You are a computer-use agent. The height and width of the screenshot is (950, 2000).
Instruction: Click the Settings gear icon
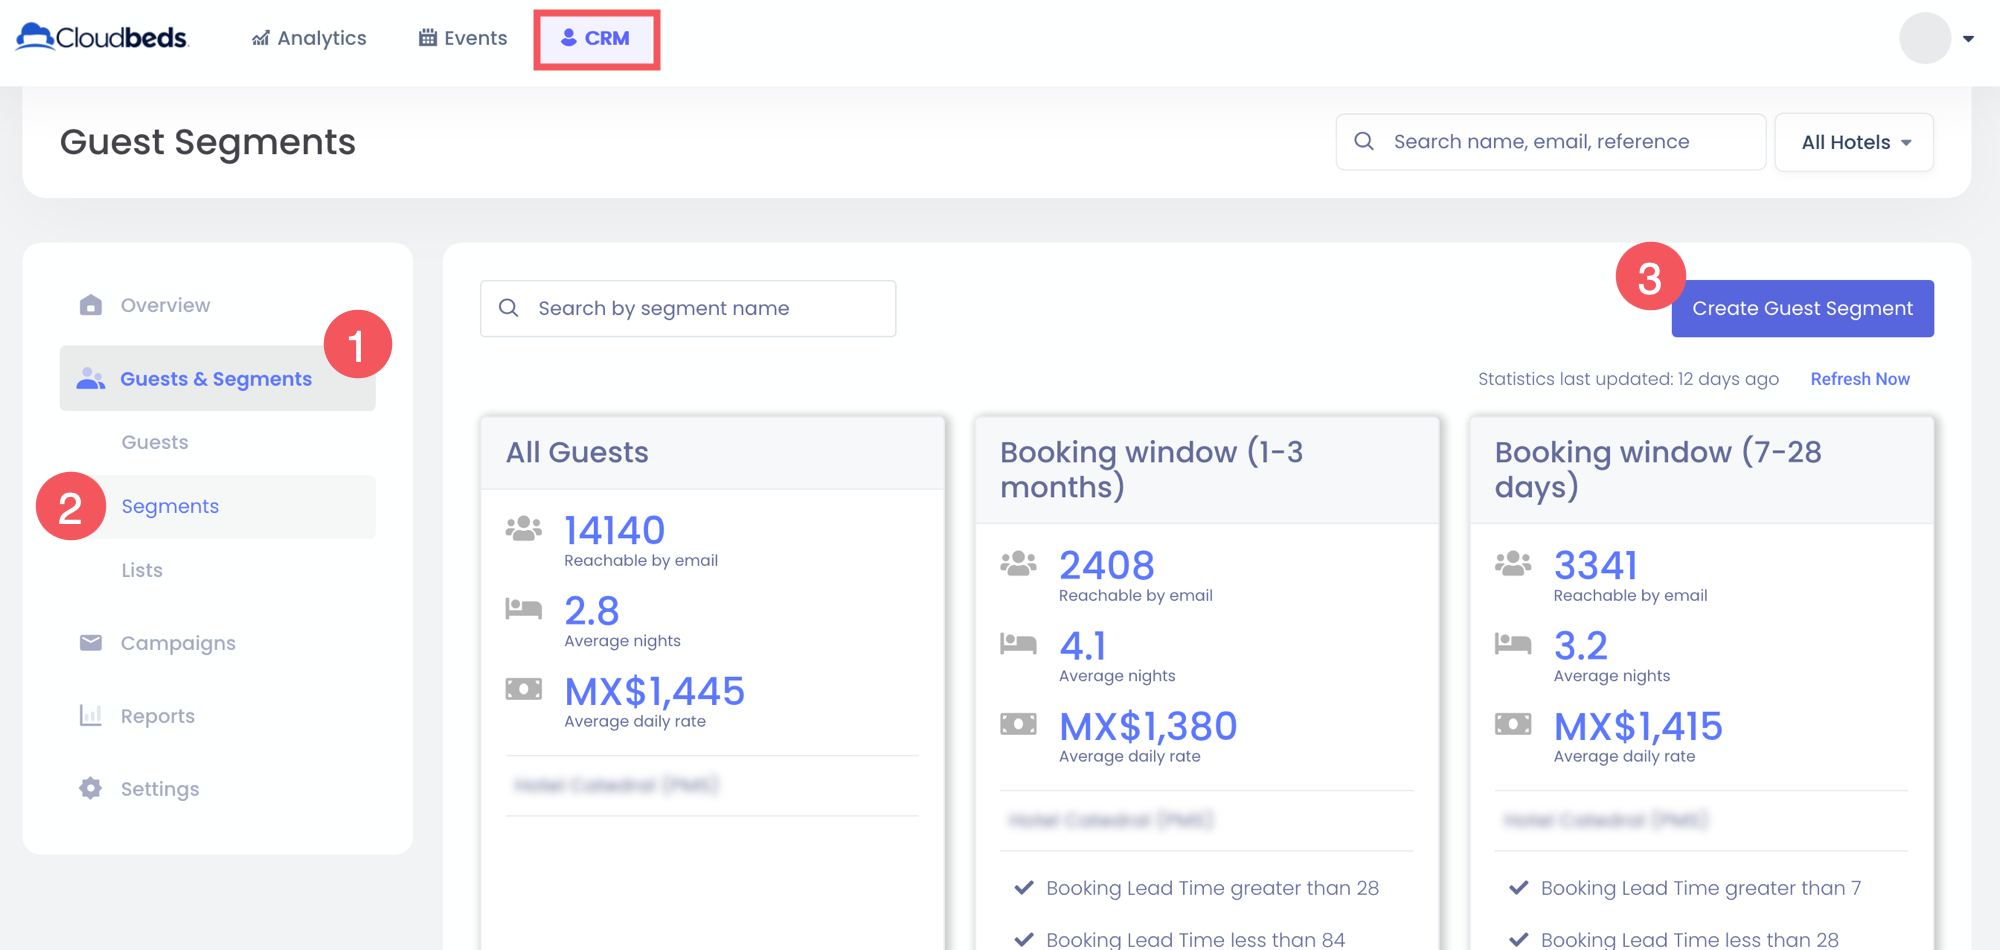(x=91, y=789)
